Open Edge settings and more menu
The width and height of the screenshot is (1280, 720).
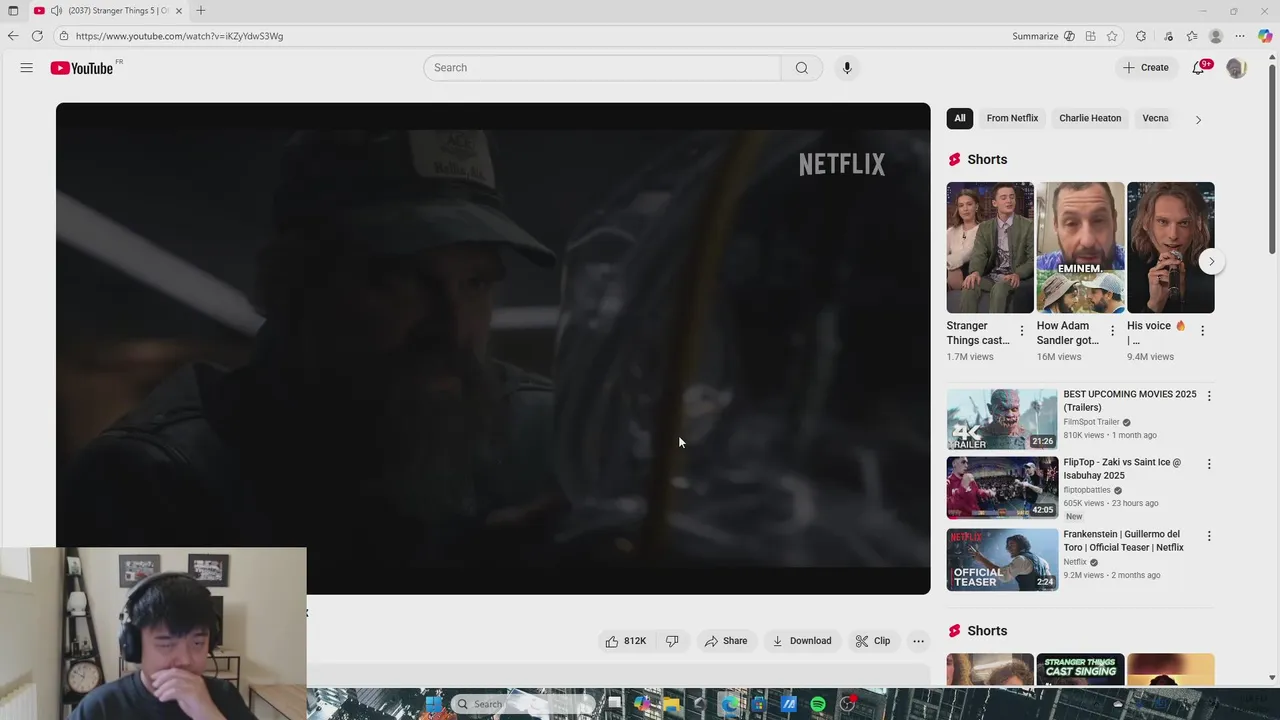pyautogui.click(x=1240, y=36)
